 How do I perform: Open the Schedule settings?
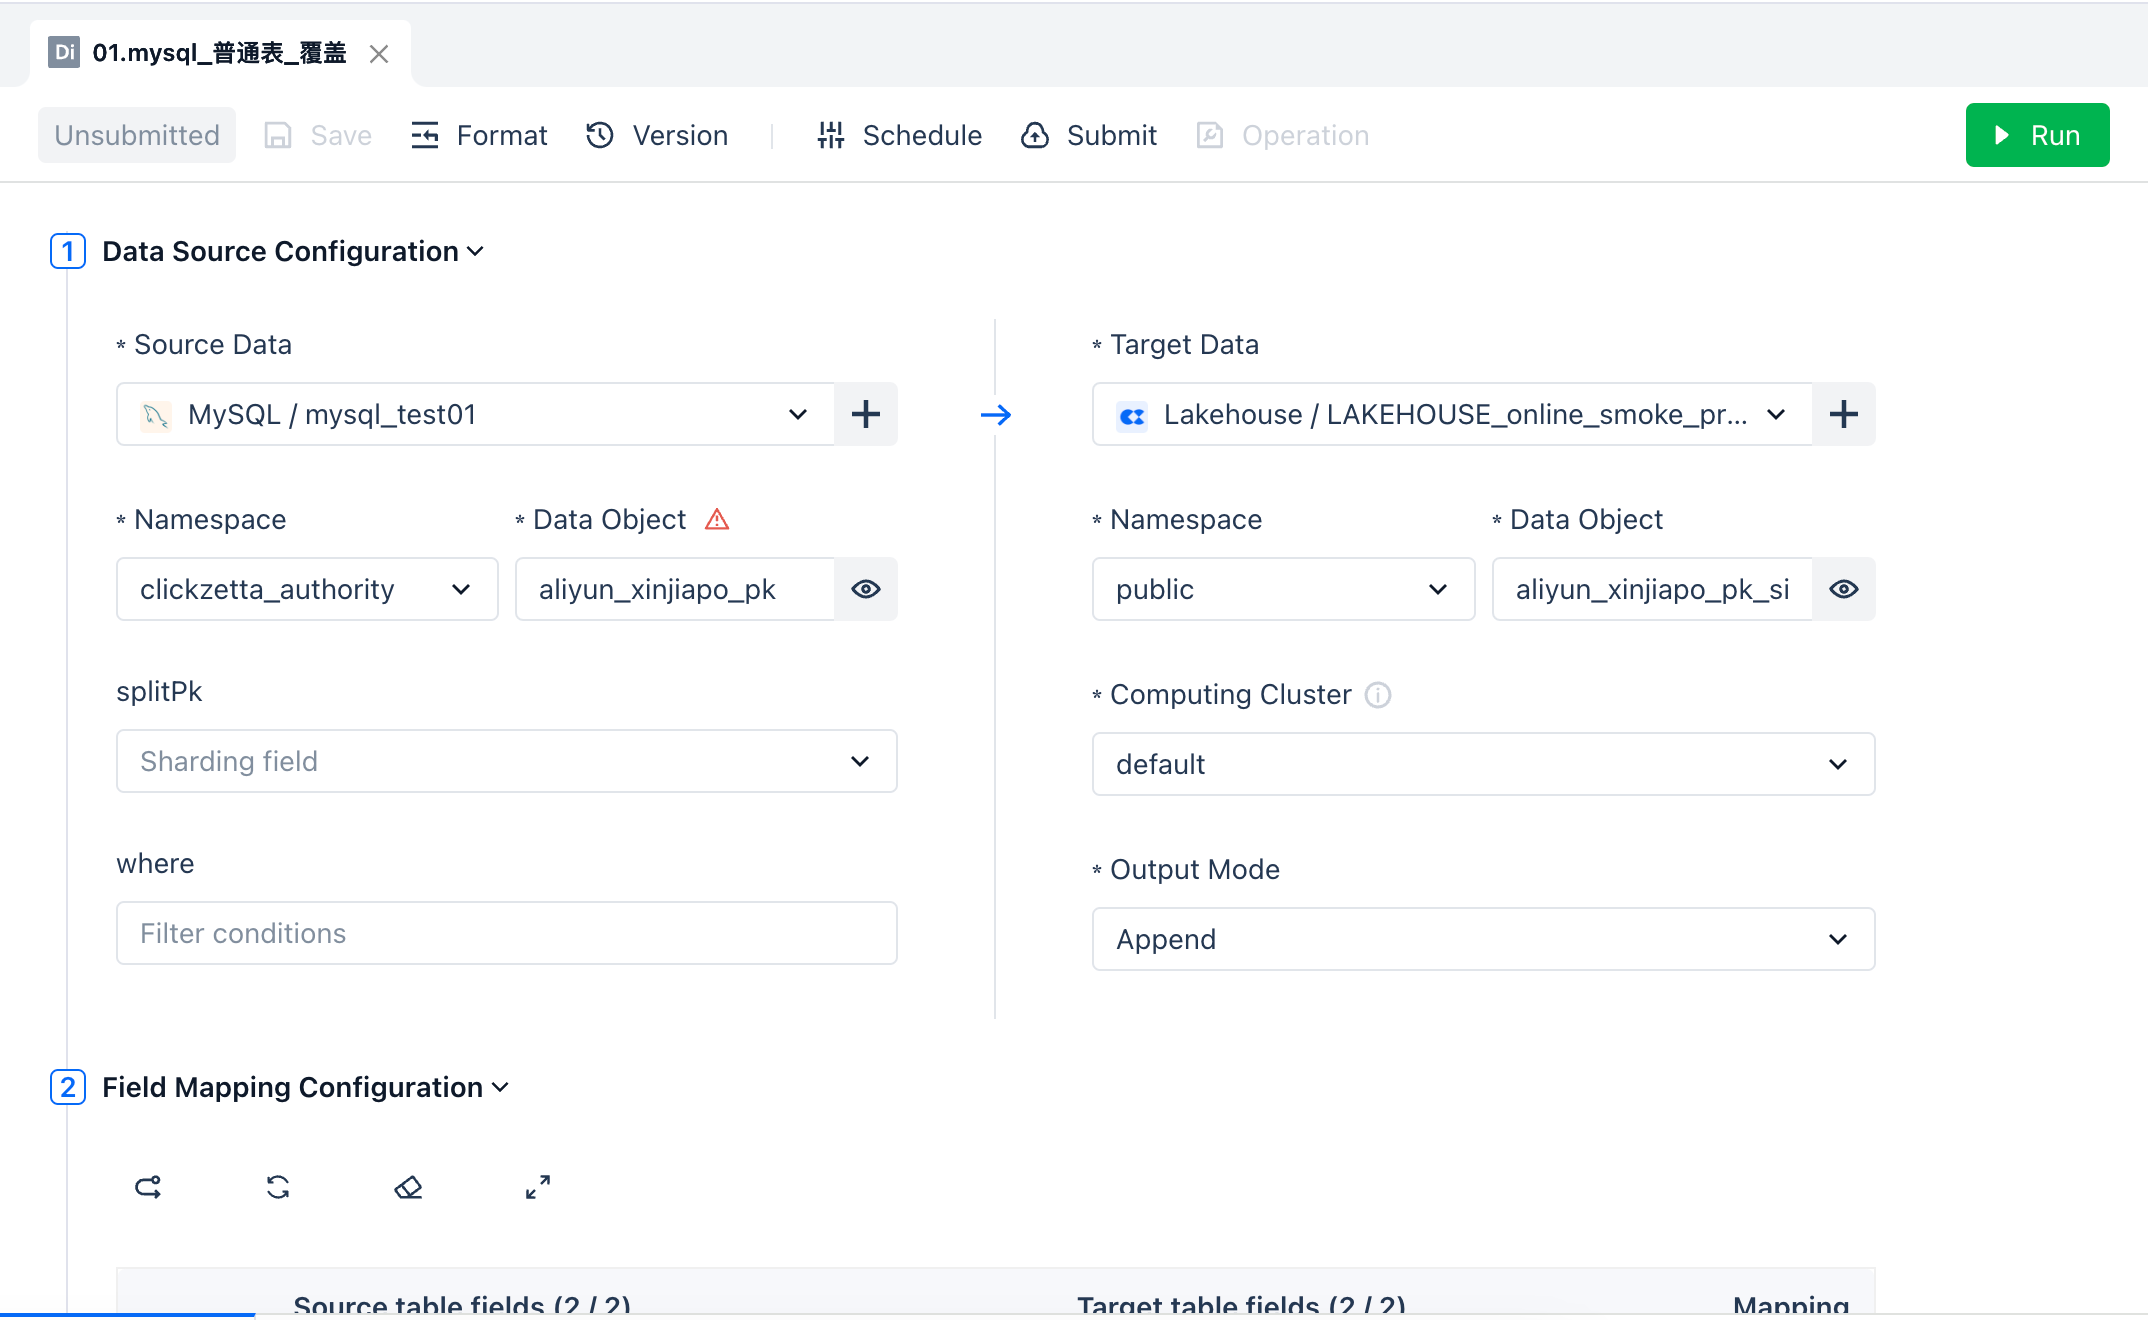click(899, 135)
